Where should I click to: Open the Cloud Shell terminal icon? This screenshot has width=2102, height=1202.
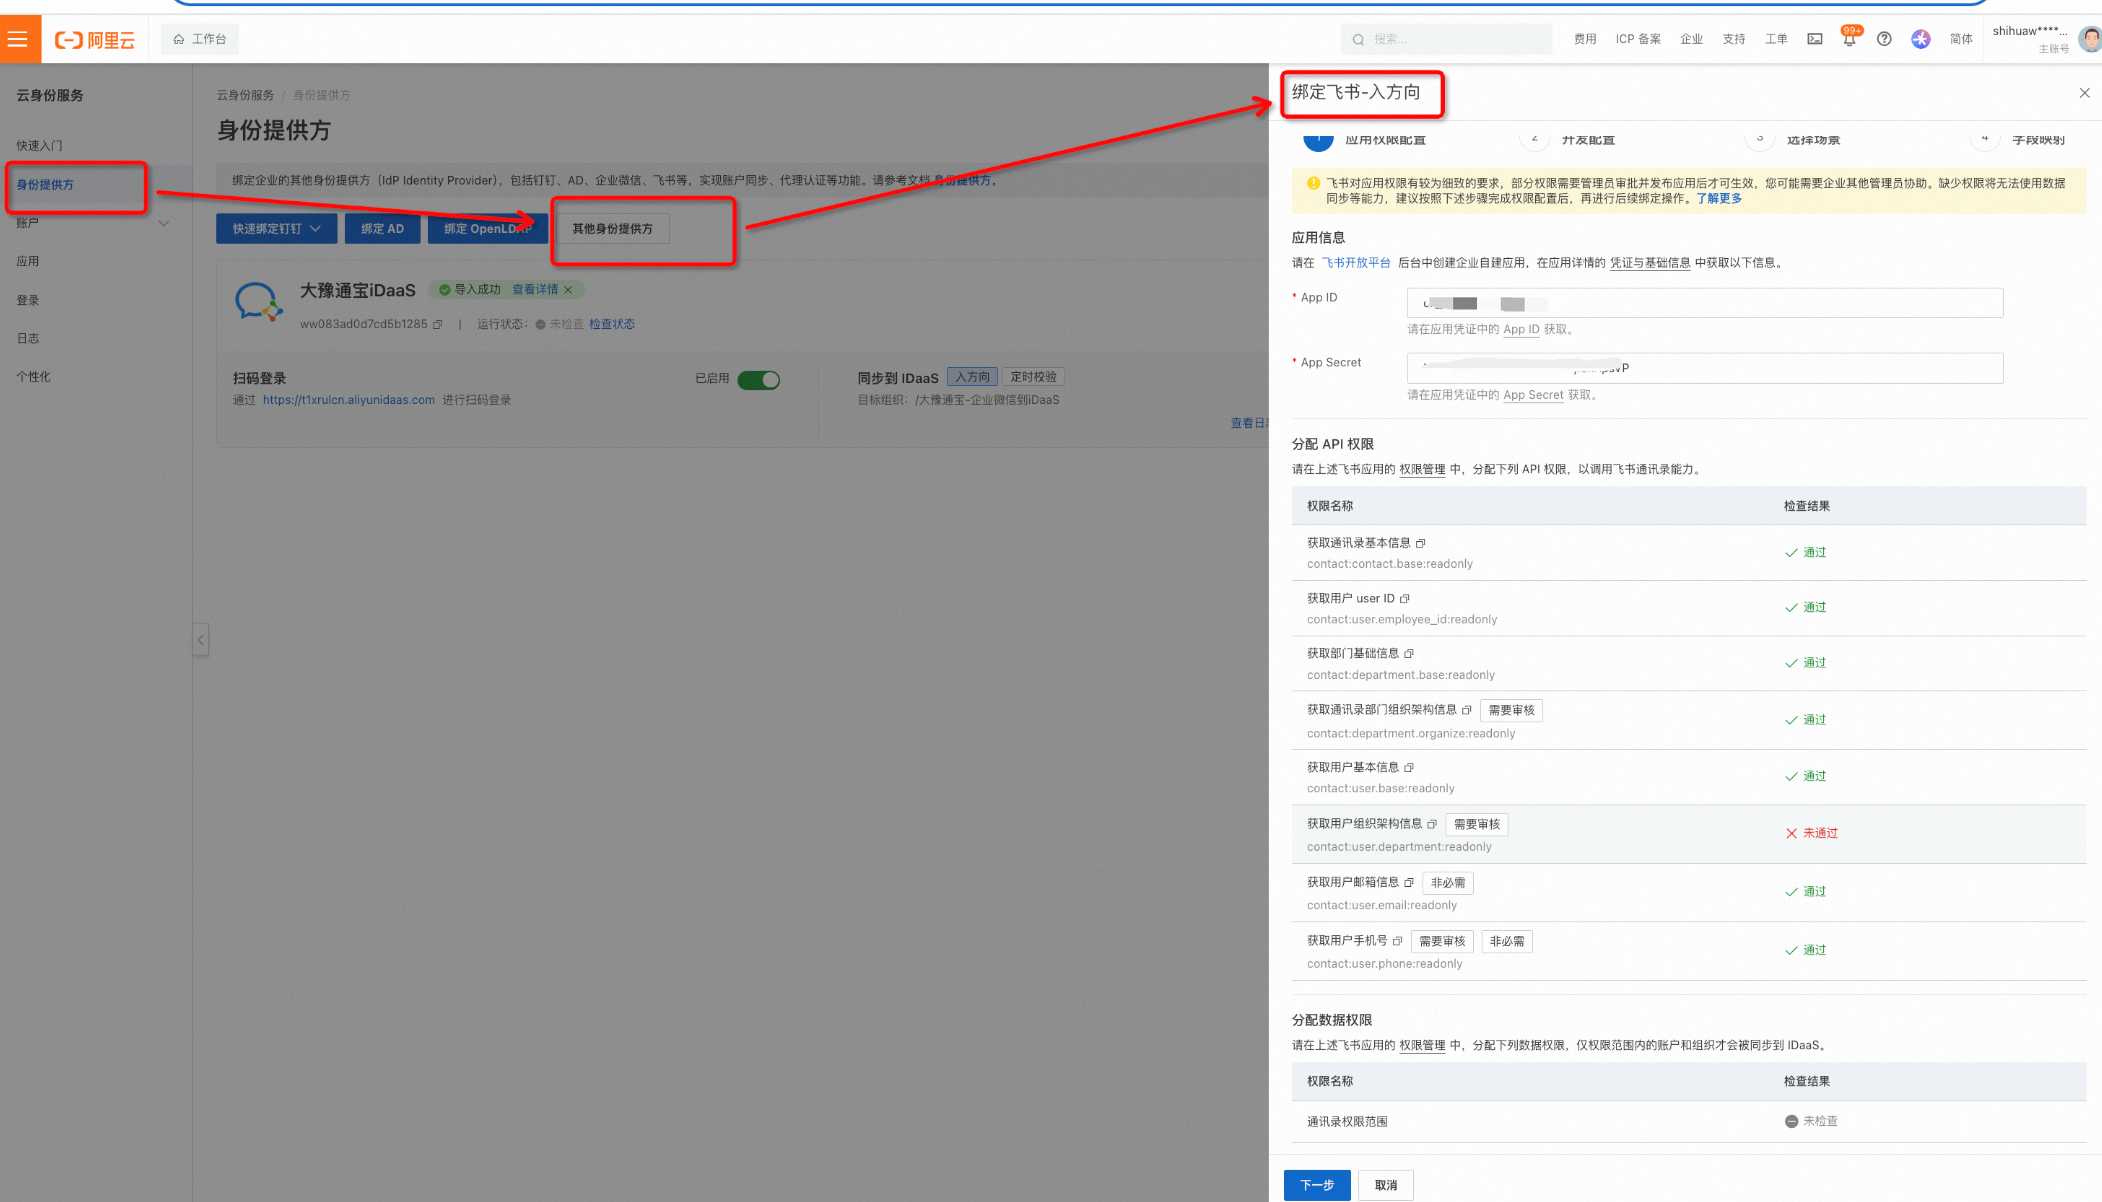(1814, 39)
